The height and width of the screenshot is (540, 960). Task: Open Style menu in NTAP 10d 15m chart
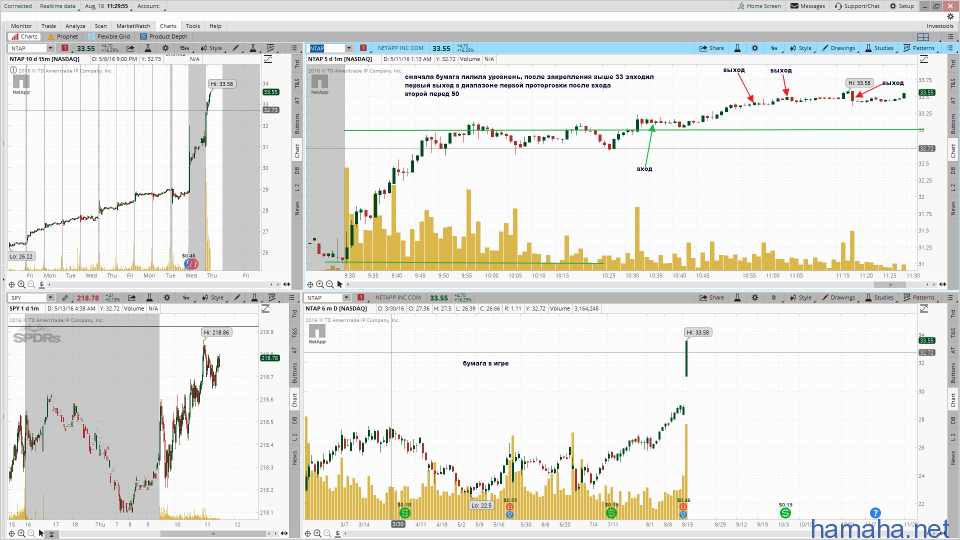212,48
